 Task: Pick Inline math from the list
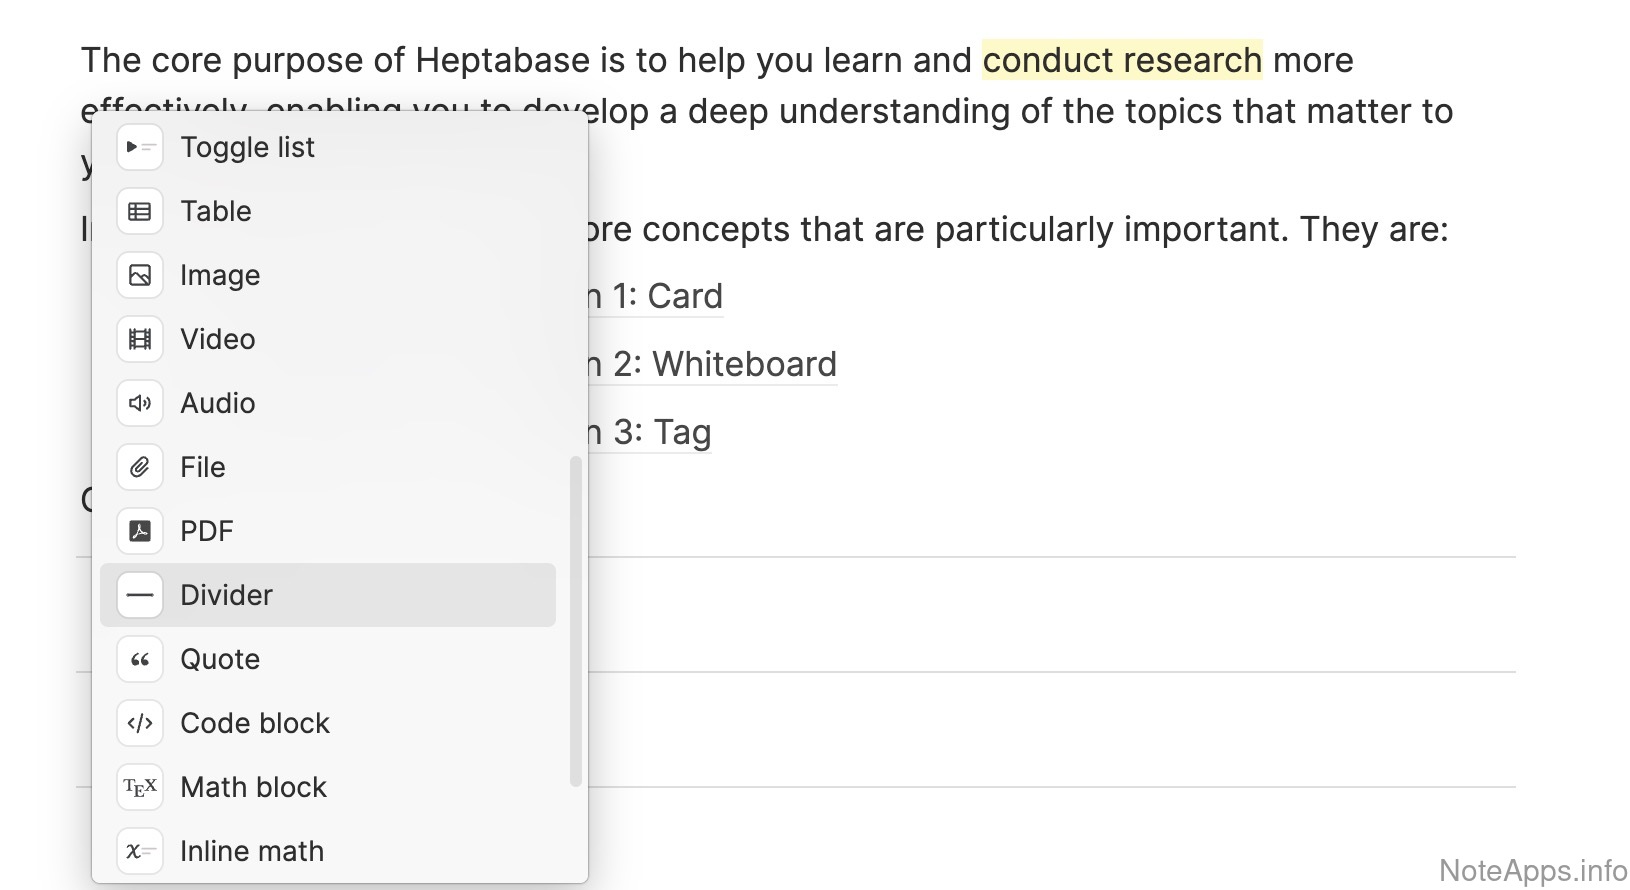252,852
